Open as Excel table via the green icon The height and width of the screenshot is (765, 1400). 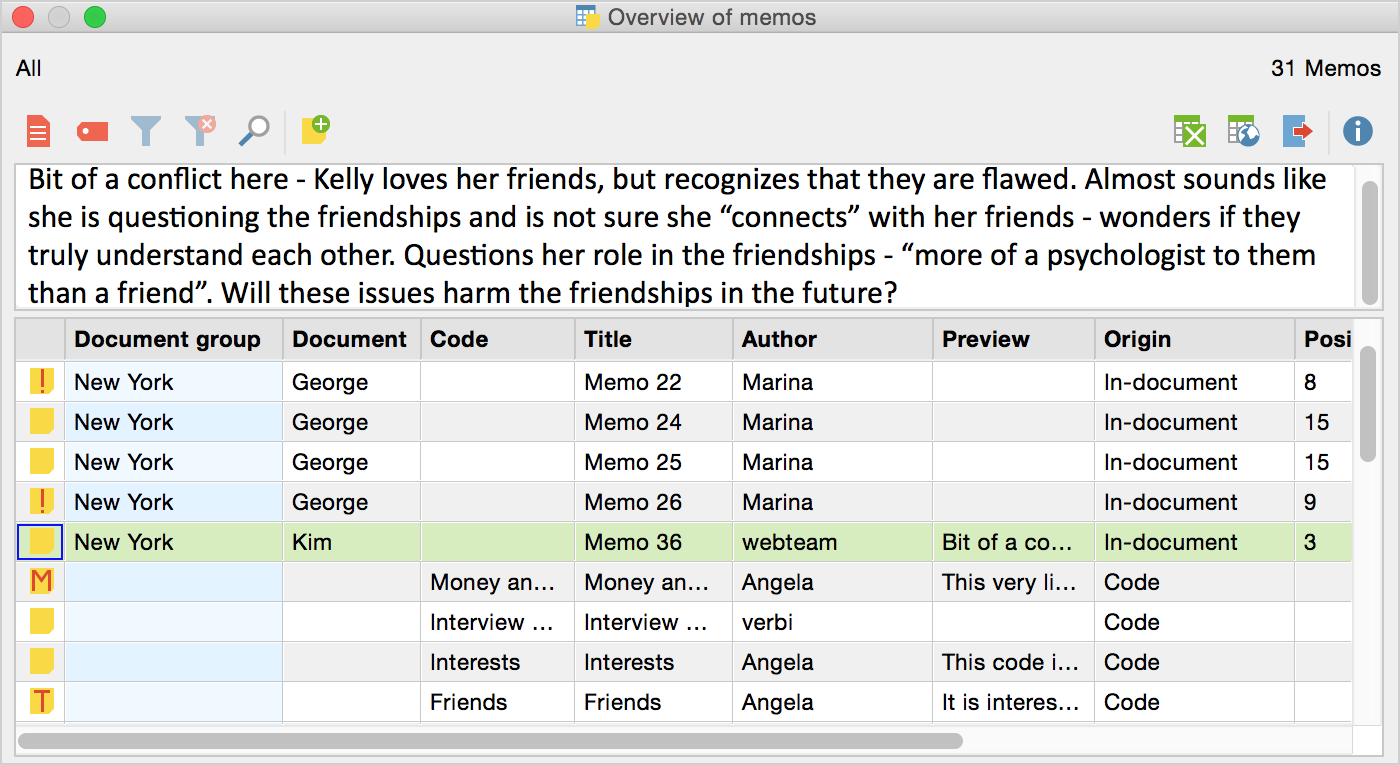(1189, 130)
